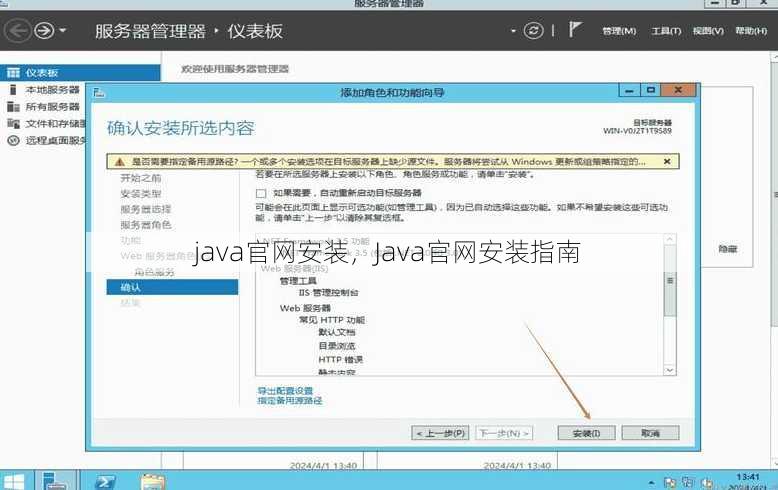
Task: Click 默认文档 in the install list
Action: [x=337, y=332]
